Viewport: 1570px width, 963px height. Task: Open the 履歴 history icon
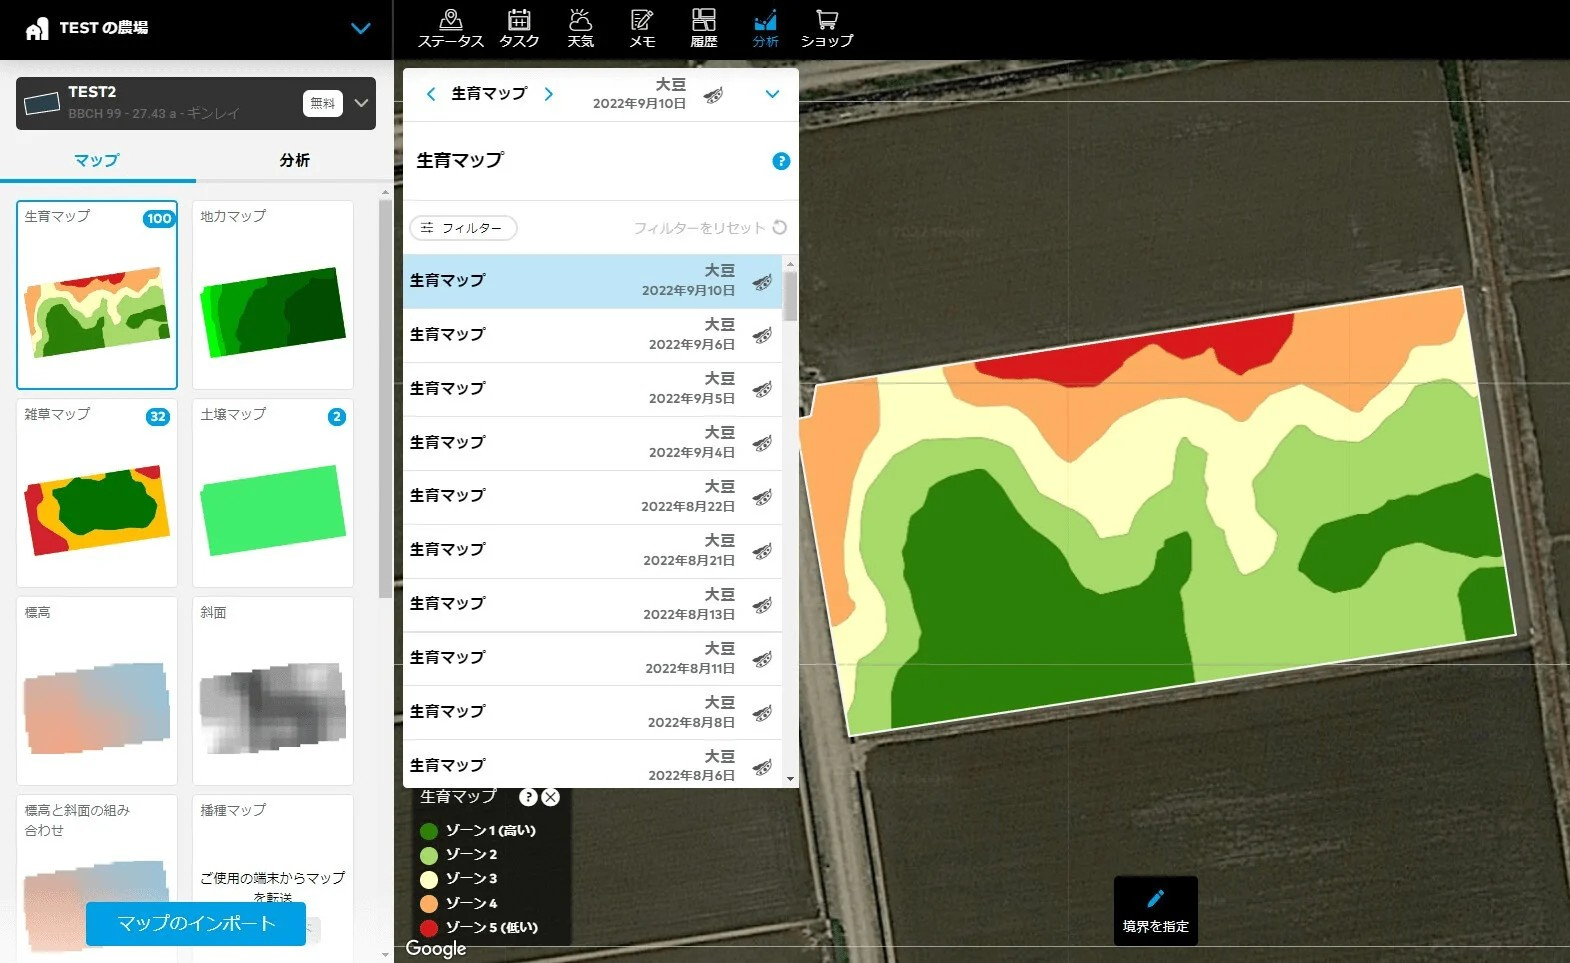[704, 28]
